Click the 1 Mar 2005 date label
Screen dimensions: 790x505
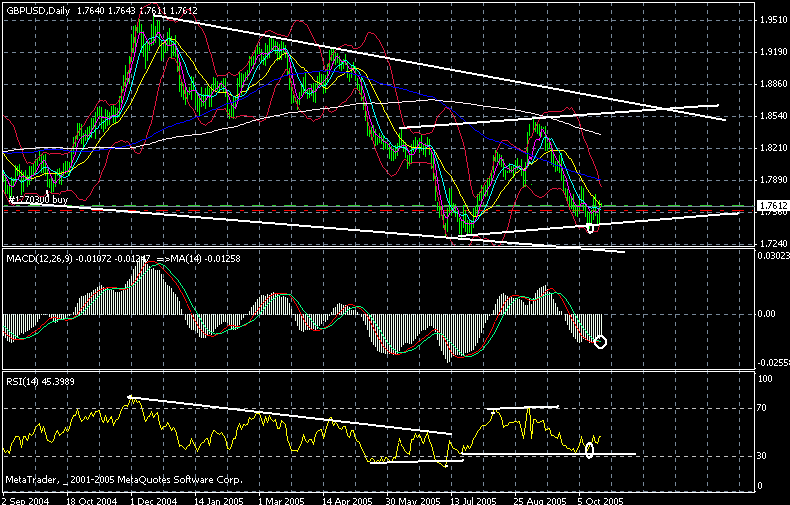click(x=281, y=500)
